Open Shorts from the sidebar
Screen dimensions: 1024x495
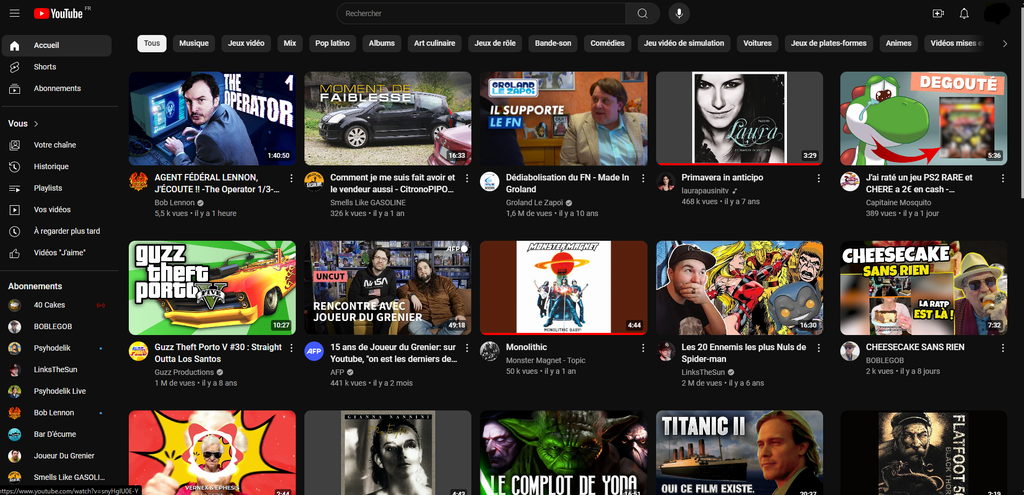[45, 67]
